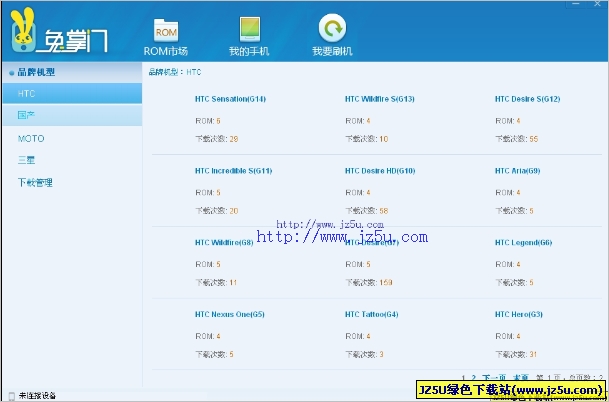This screenshot has height=402, width=609.
Task: Click HTC in the 品牌机型 breadcrumb
Action: tap(194, 72)
